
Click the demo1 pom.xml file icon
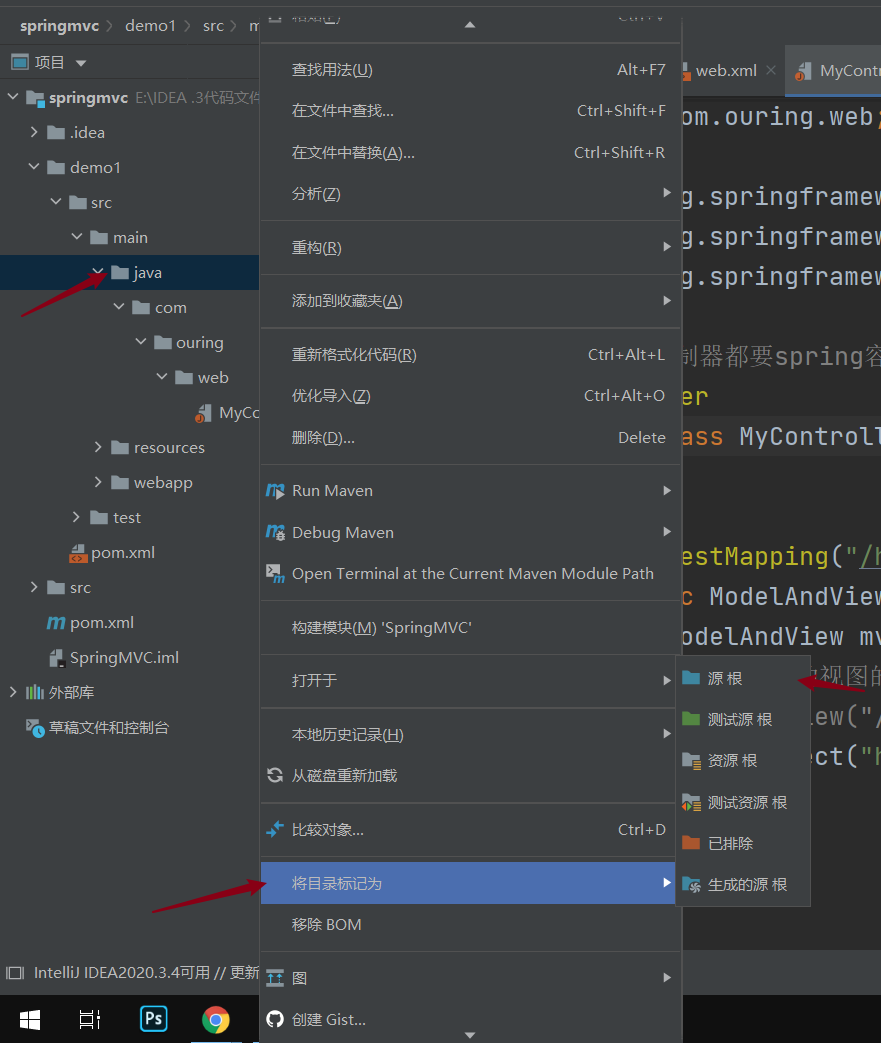click(79, 553)
